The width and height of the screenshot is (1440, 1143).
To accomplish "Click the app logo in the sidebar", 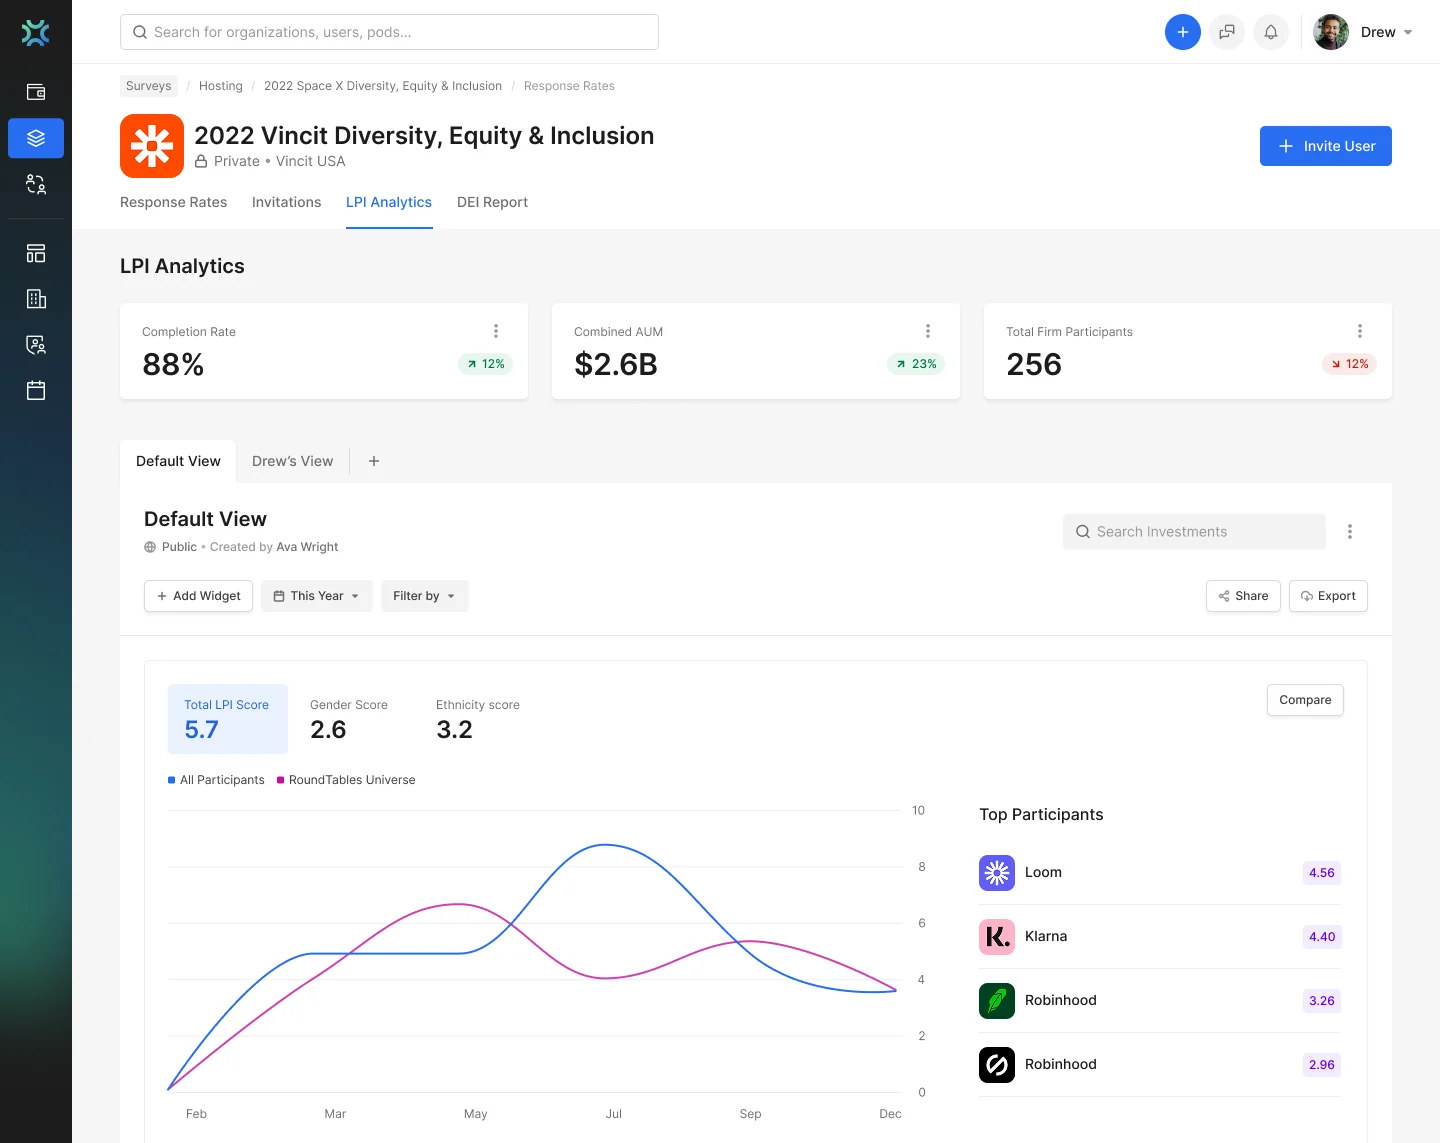I will coord(36,32).
